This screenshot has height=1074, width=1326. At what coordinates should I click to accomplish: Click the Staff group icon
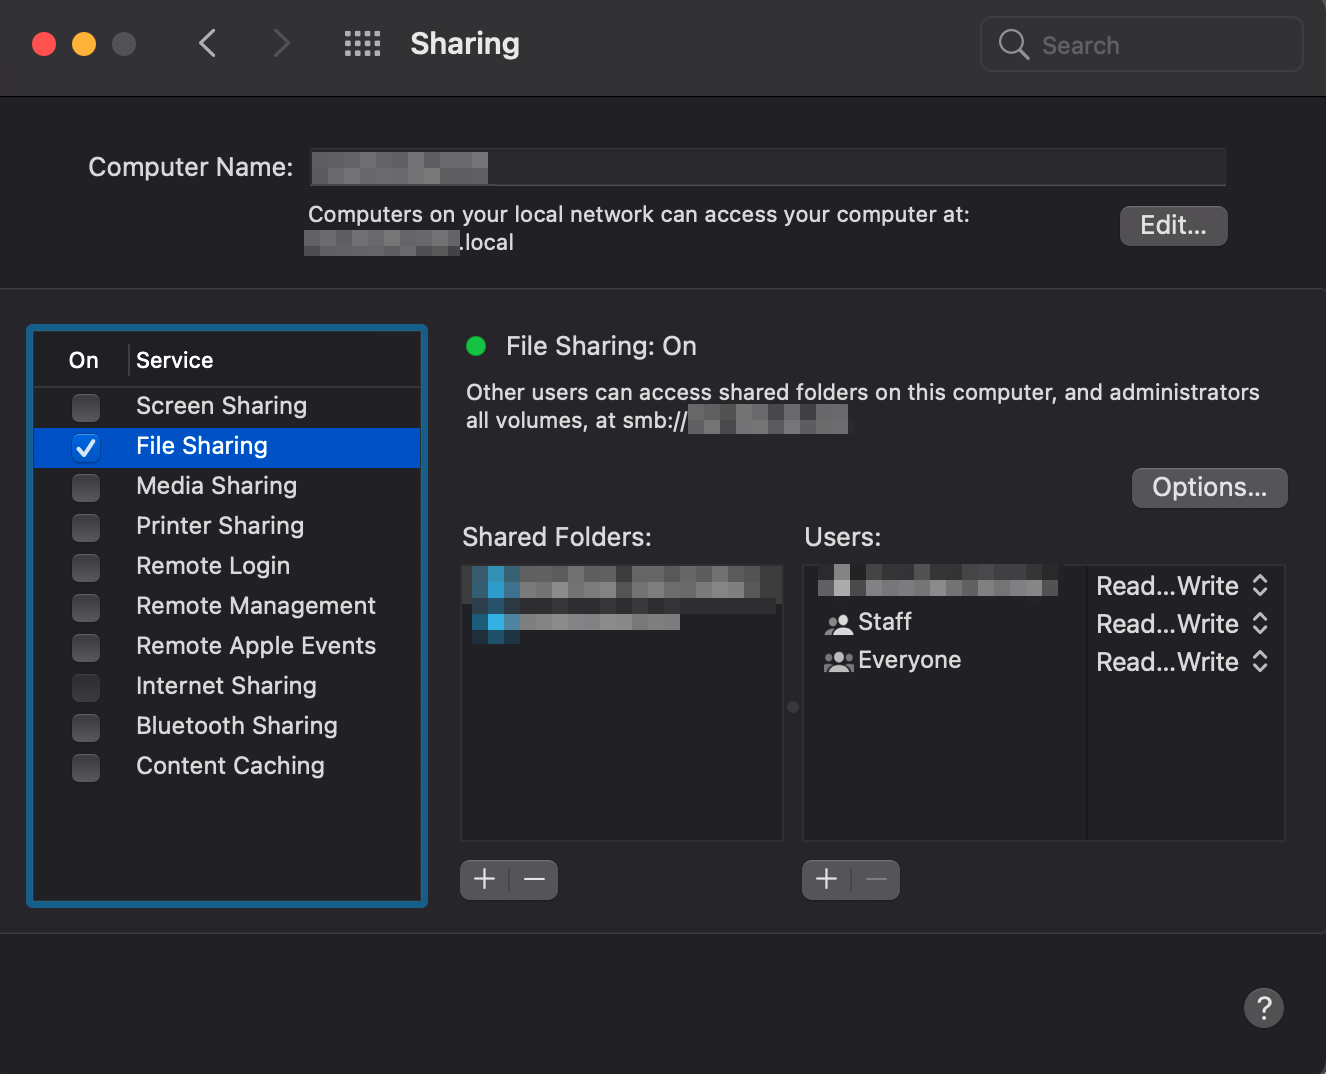838,623
